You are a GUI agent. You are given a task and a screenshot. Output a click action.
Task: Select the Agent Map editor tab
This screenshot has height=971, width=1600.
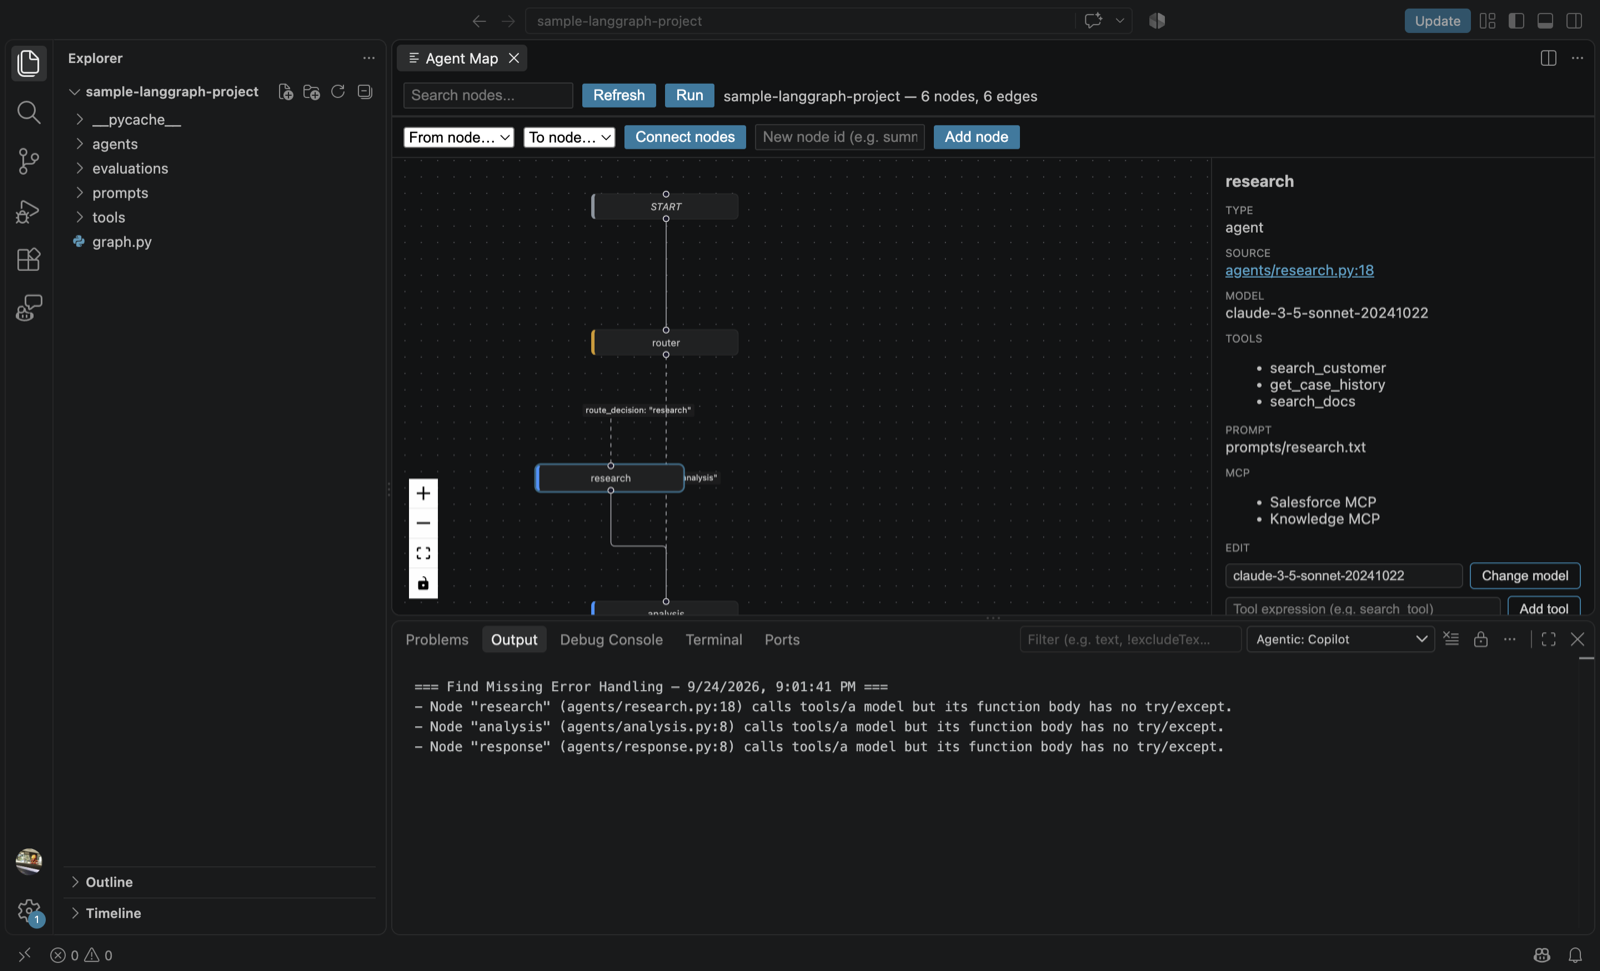tap(461, 58)
